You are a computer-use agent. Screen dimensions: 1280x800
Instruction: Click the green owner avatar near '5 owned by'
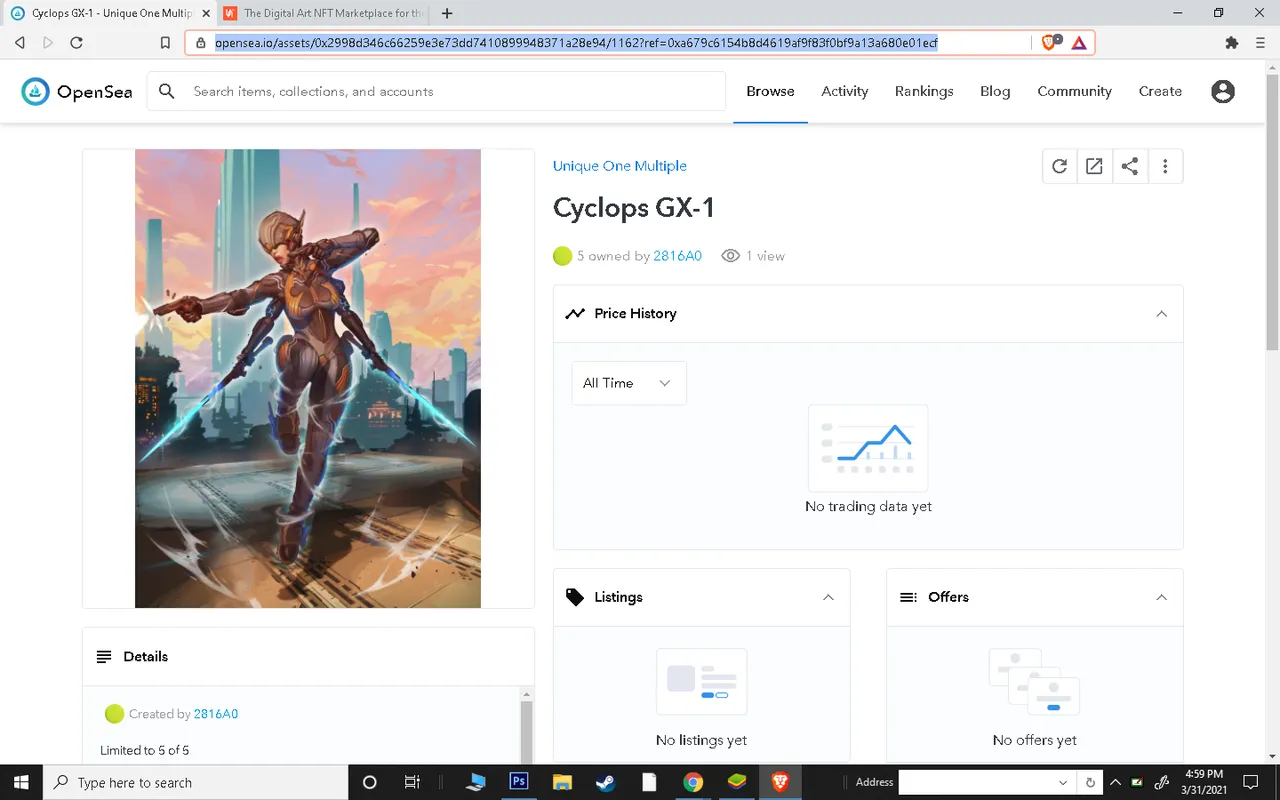(562, 256)
